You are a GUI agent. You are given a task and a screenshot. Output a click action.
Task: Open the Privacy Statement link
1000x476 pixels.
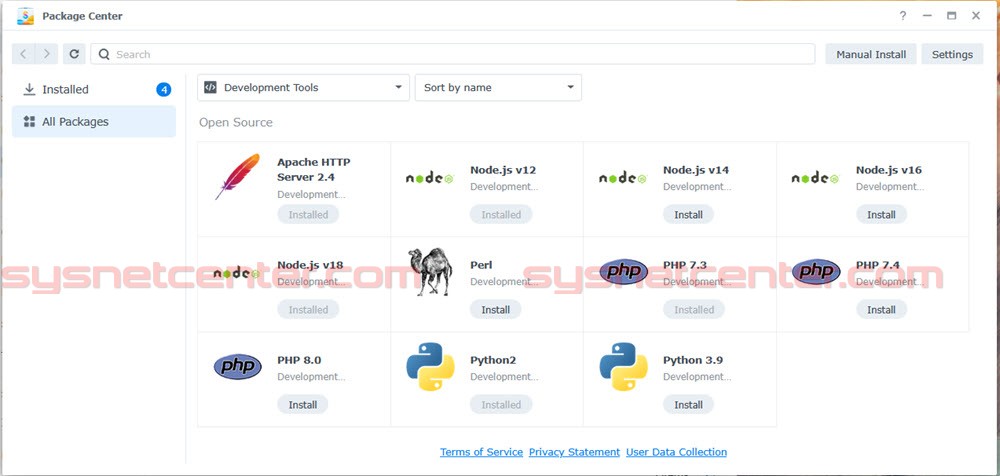[574, 452]
